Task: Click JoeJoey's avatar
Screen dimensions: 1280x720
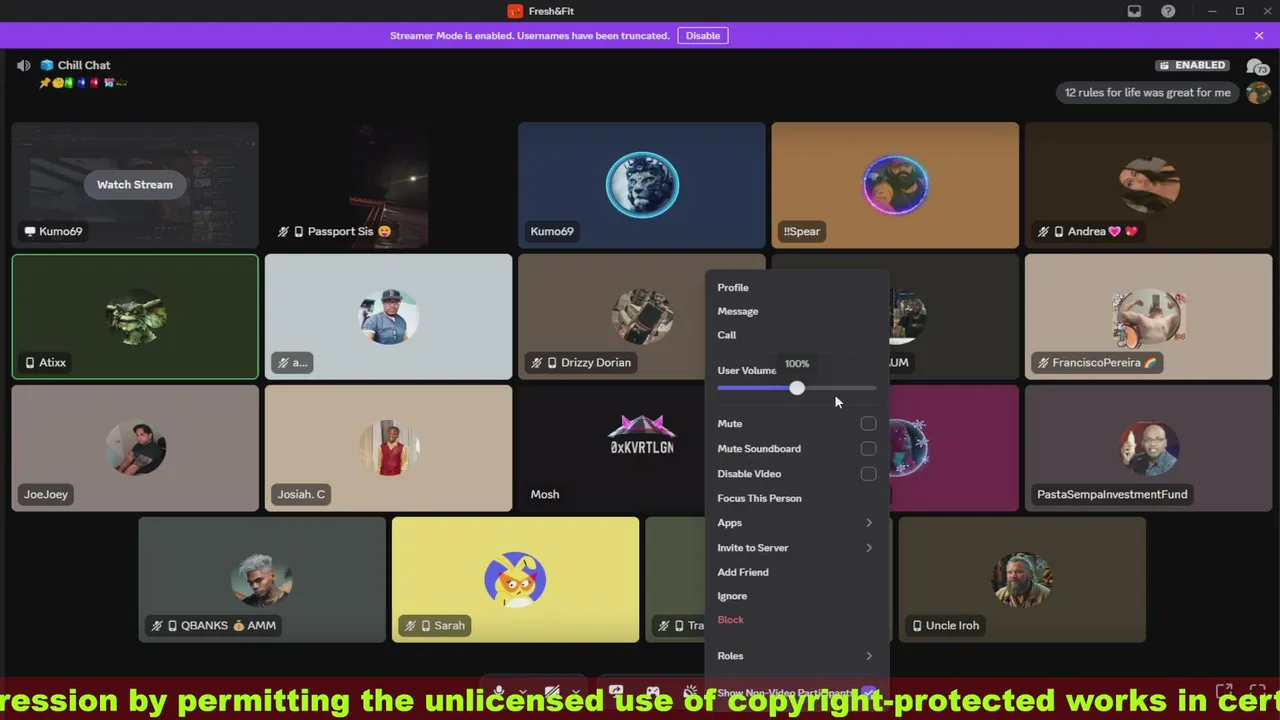Action: pyautogui.click(x=135, y=448)
